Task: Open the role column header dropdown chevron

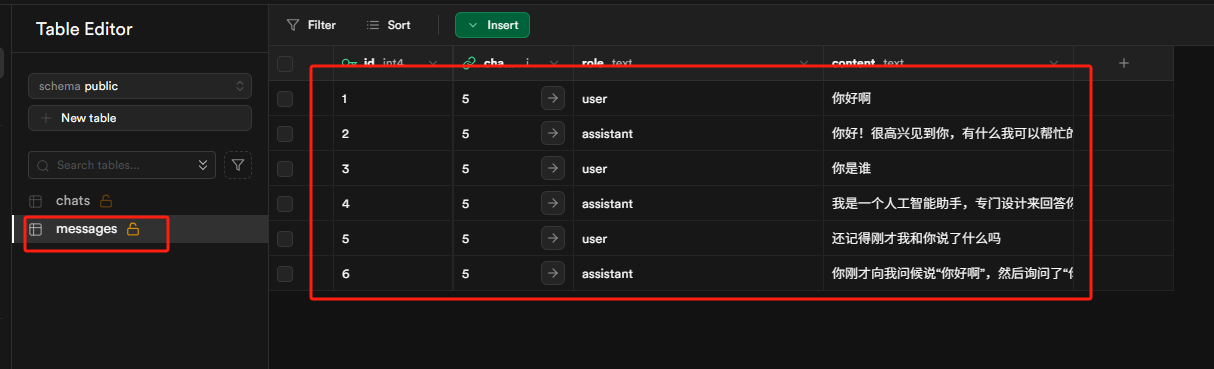Action: tap(803, 64)
